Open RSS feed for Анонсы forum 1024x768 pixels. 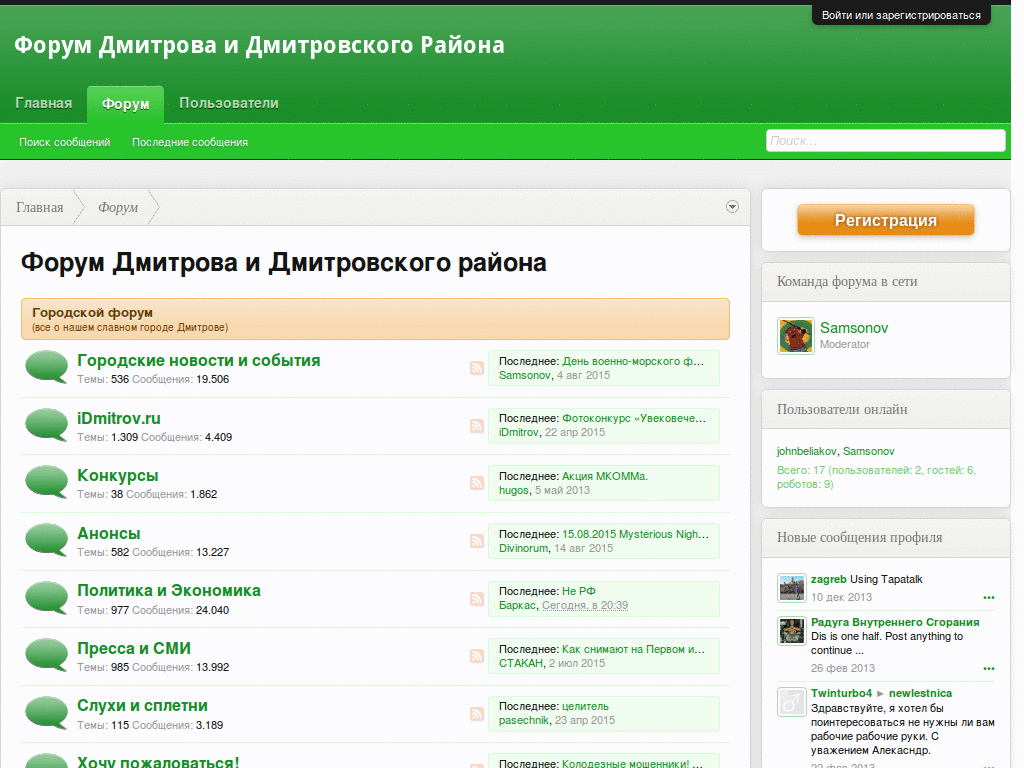pyautogui.click(x=477, y=541)
